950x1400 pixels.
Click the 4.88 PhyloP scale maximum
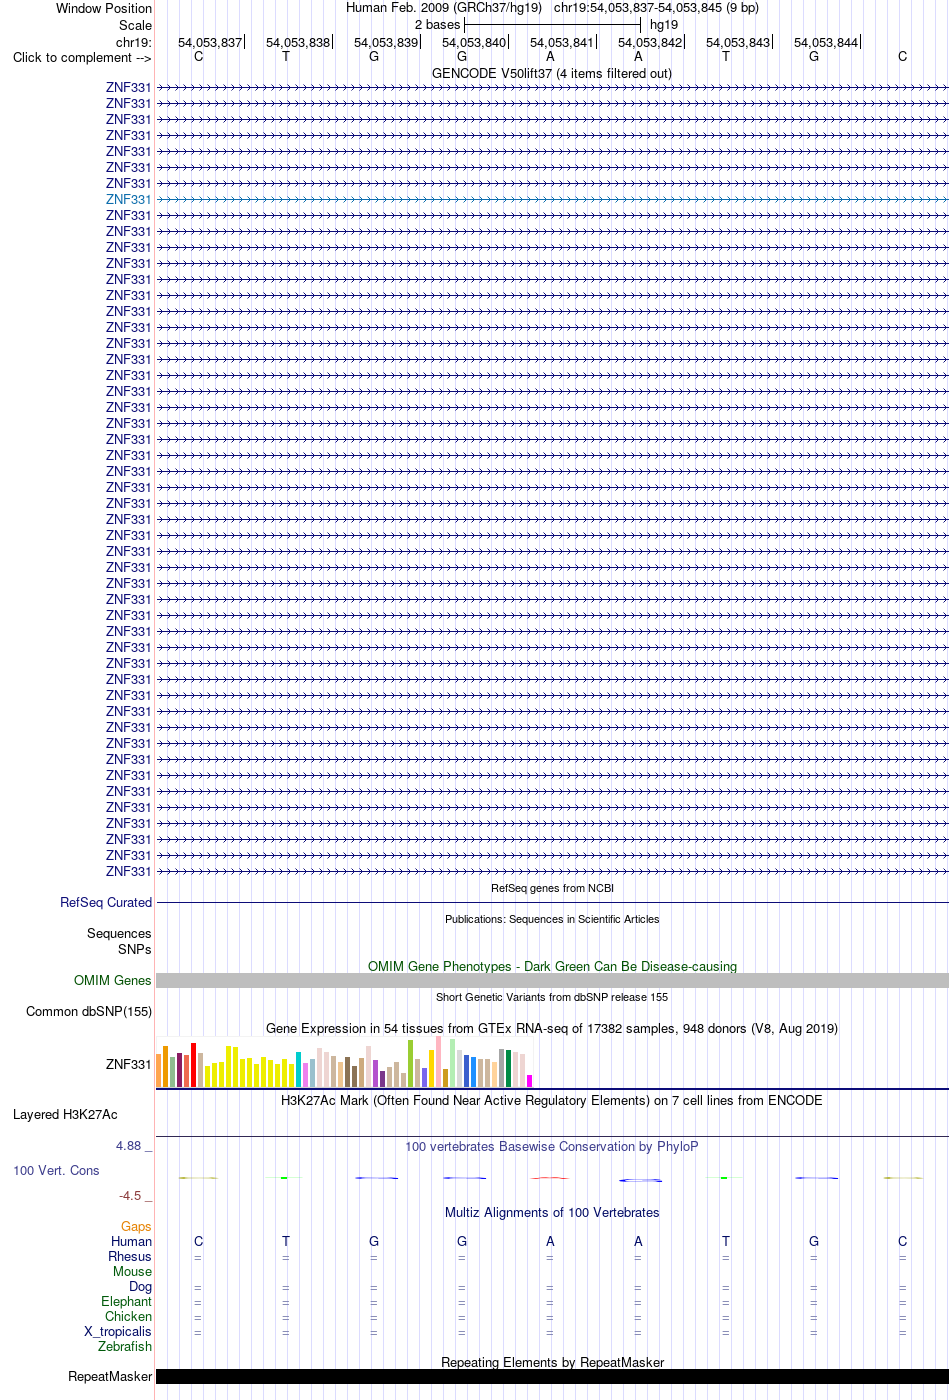pyautogui.click(x=128, y=1146)
